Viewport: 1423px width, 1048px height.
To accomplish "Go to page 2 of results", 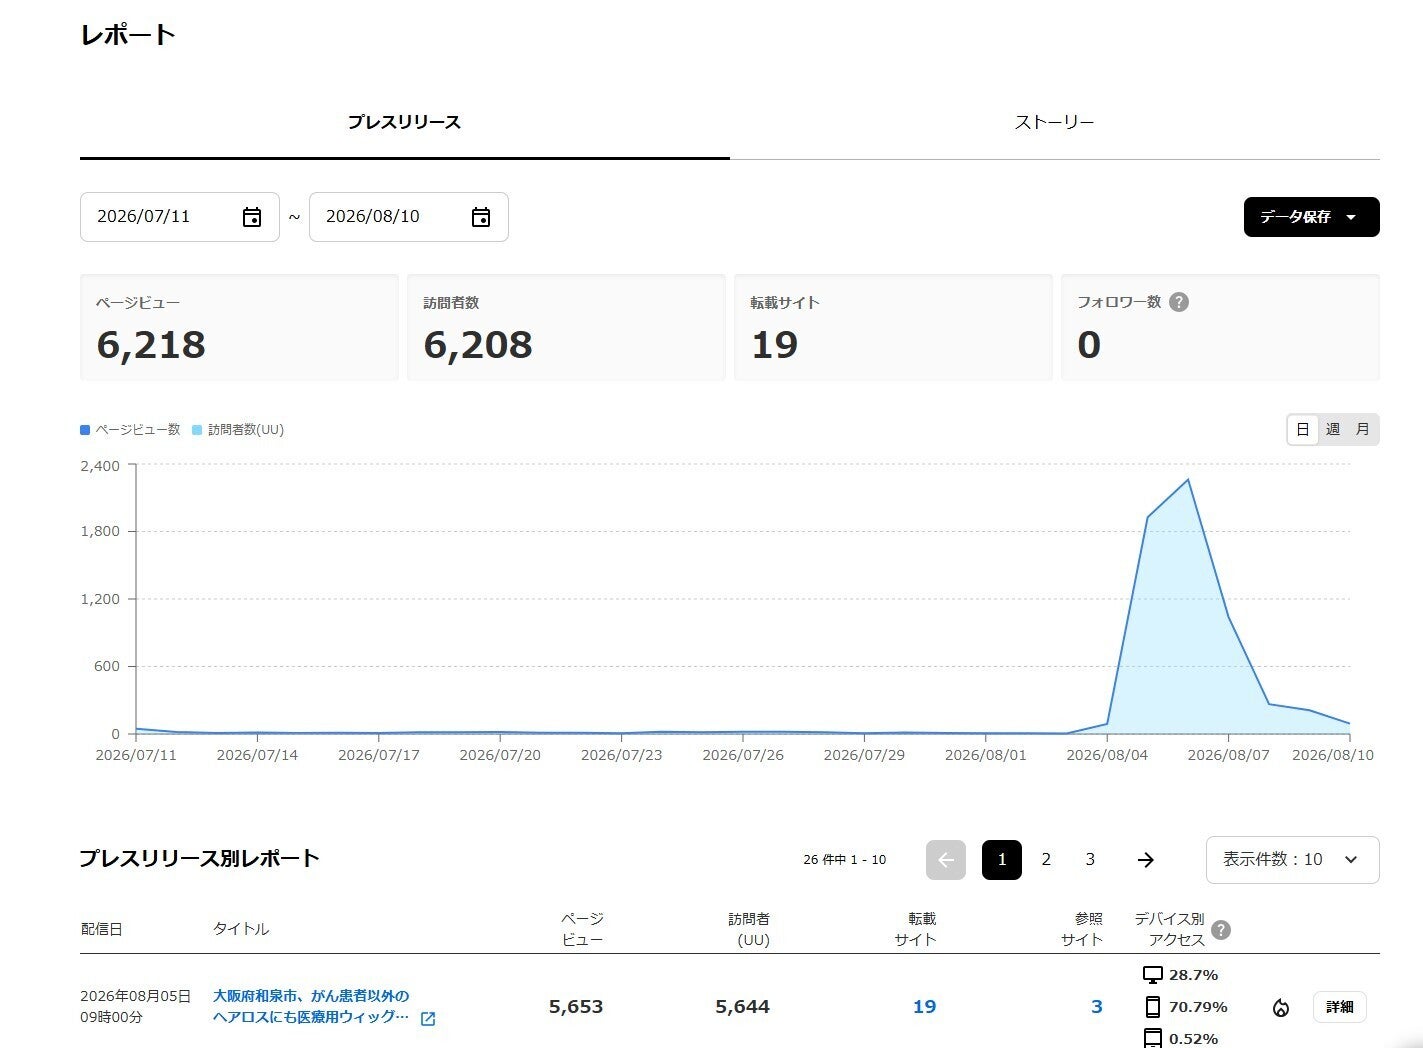I will pyautogui.click(x=1046, y=860).
